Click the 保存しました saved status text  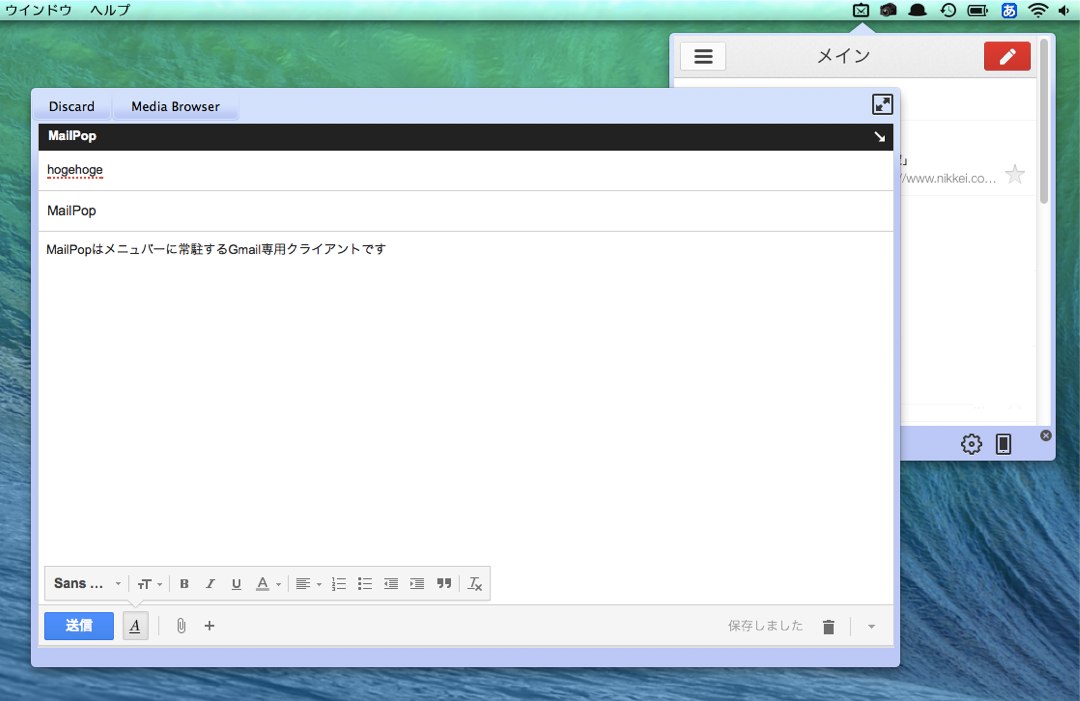pos(765,626)
